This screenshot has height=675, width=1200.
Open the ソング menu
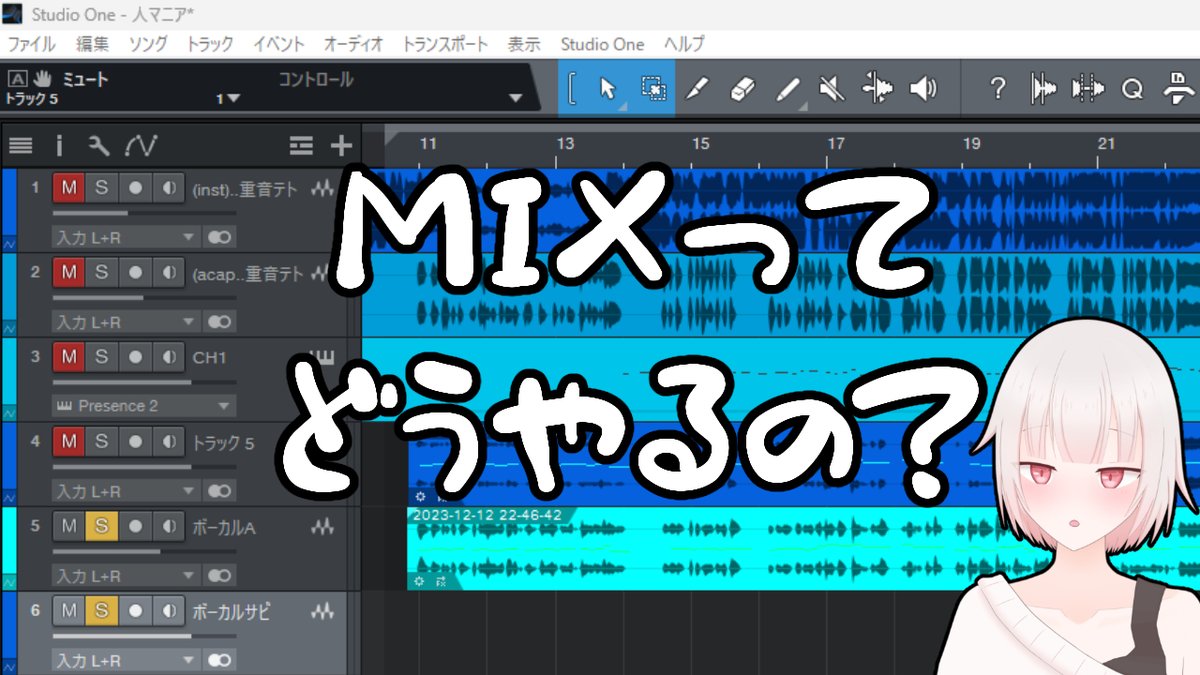[148, 44]
